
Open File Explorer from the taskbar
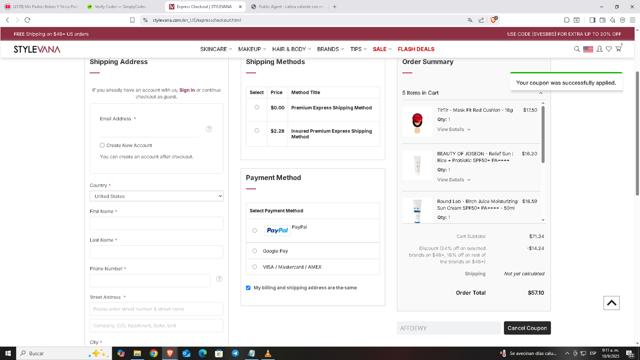137,353
